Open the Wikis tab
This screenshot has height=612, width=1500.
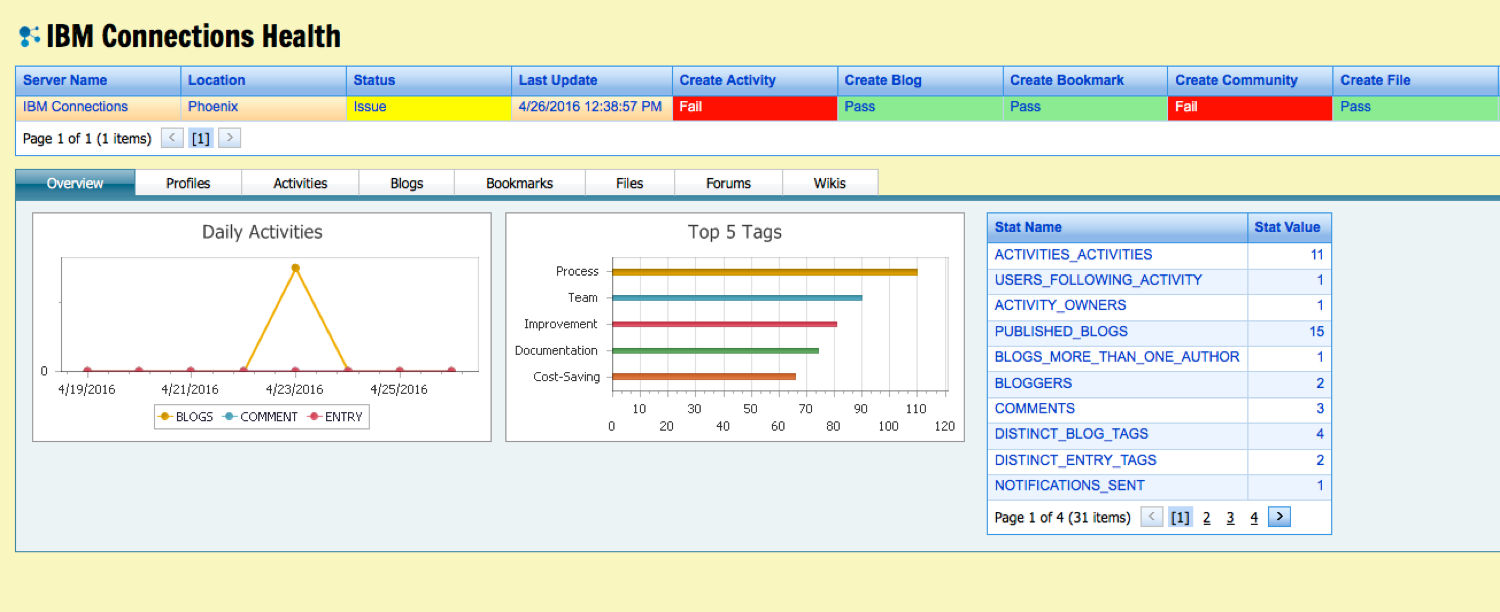[830, 183]
